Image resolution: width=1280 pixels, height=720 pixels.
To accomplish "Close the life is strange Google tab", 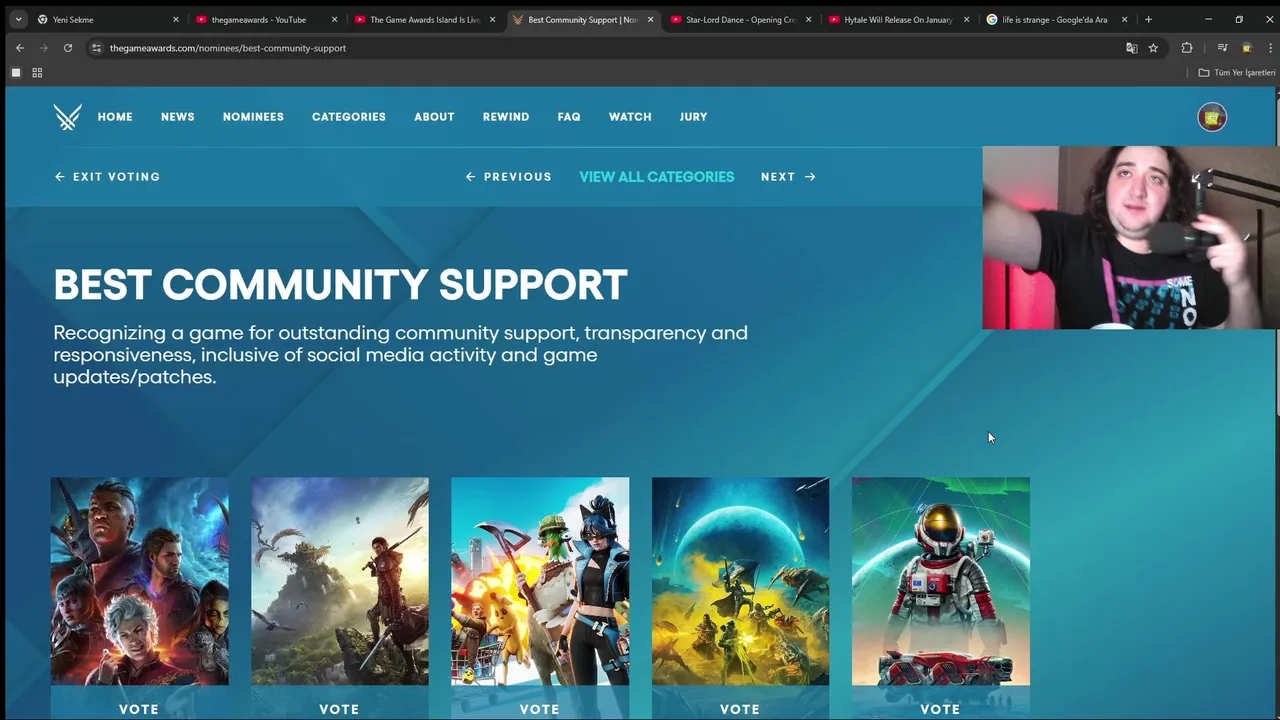I will point(1124,19).
